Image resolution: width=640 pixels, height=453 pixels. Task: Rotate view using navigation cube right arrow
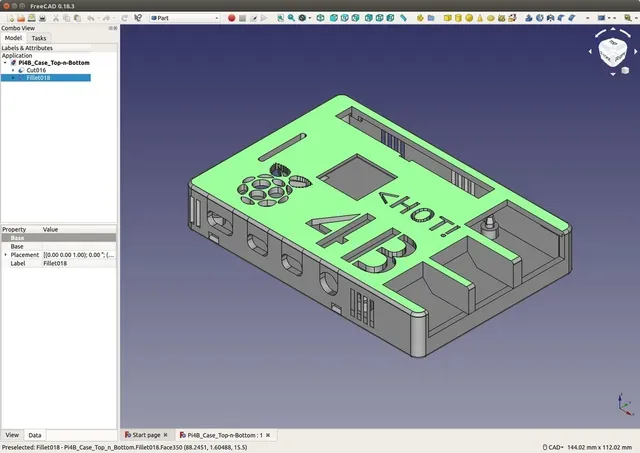pos(636,52)
